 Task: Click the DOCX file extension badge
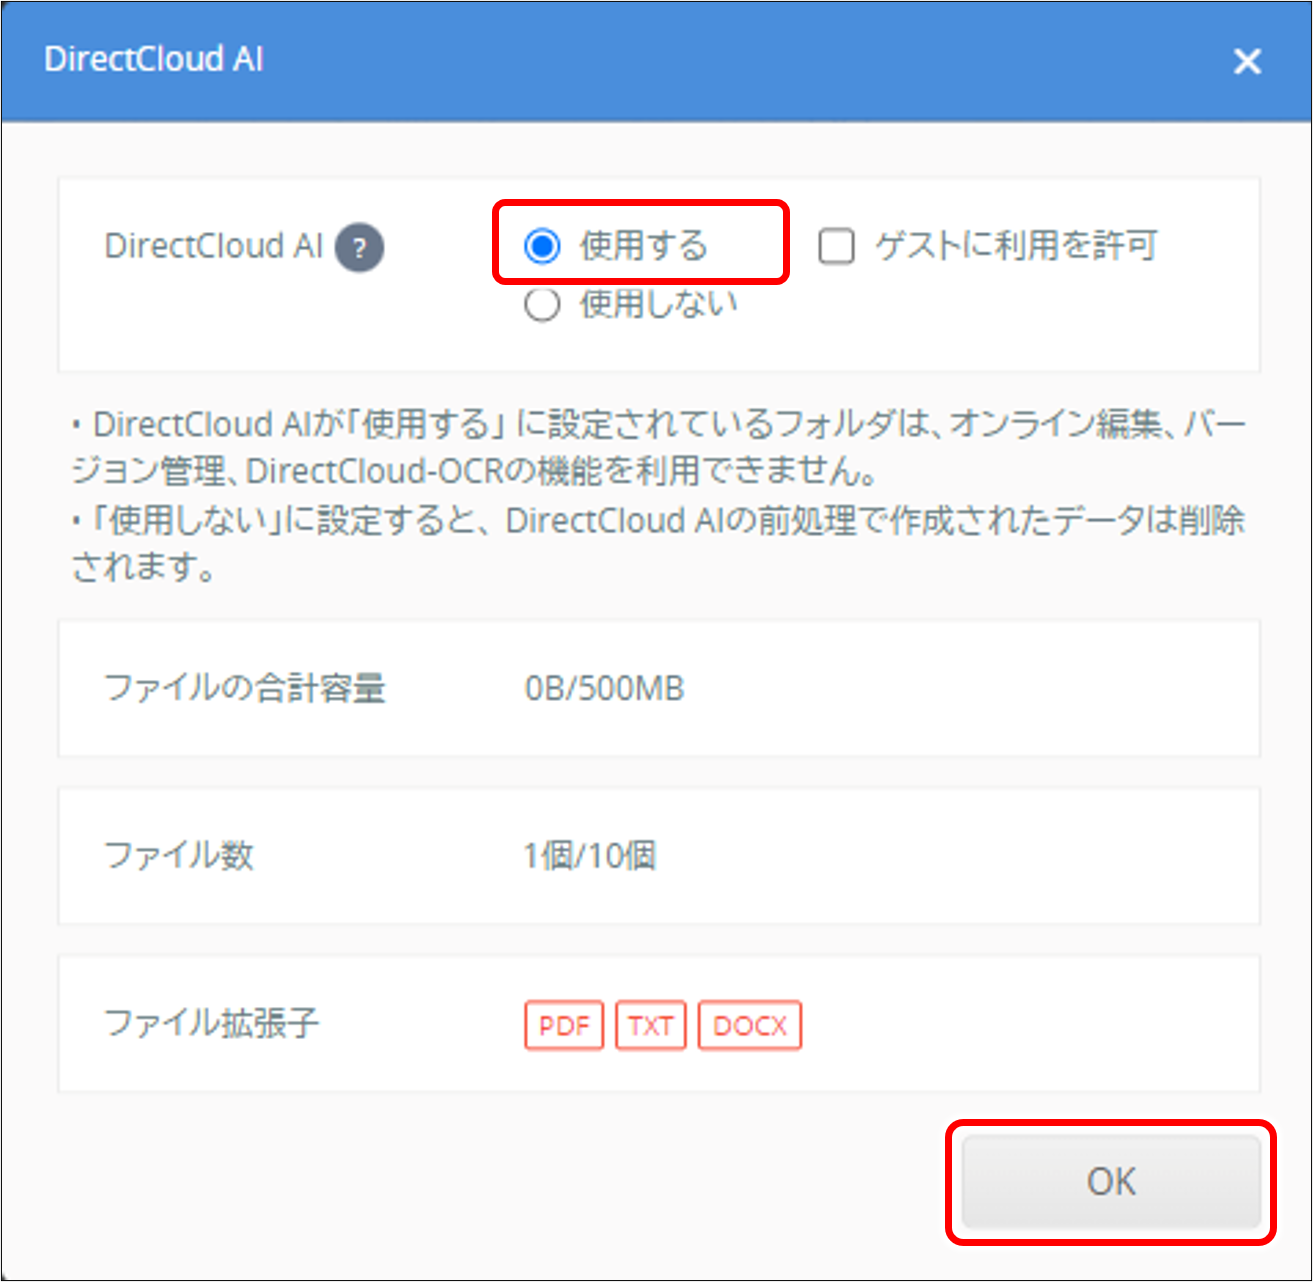click(749, 1025)
